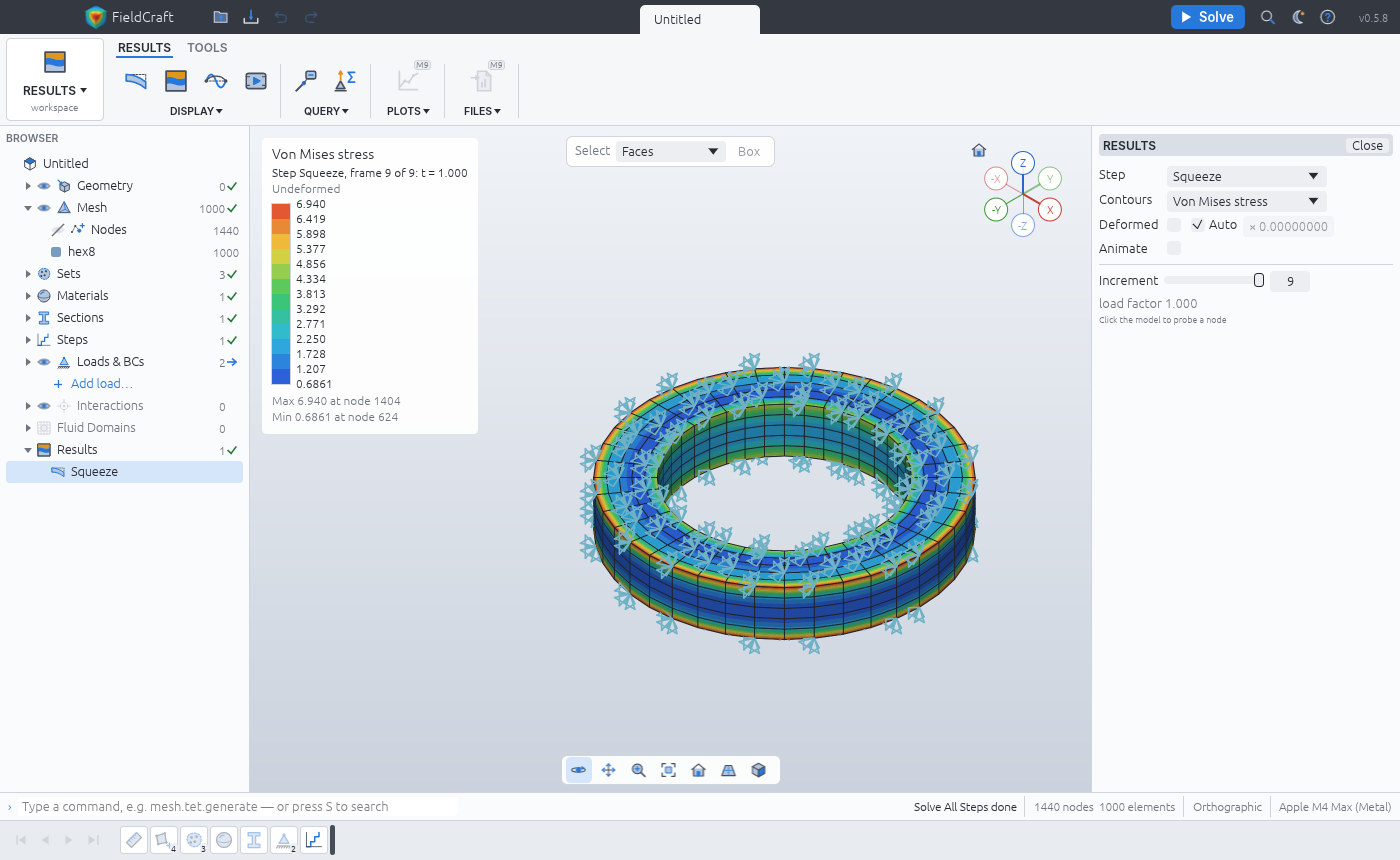
Task: Open the DISPLAY ribbon menu
Action: point(196,111)
